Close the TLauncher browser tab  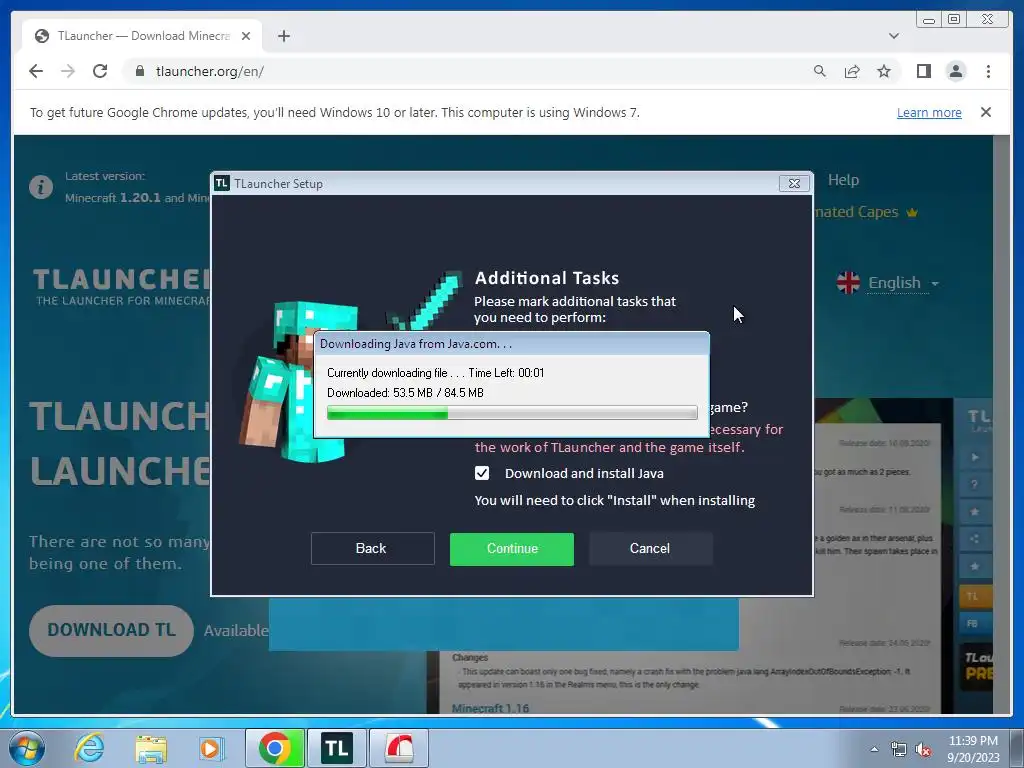tap(246, 36)
